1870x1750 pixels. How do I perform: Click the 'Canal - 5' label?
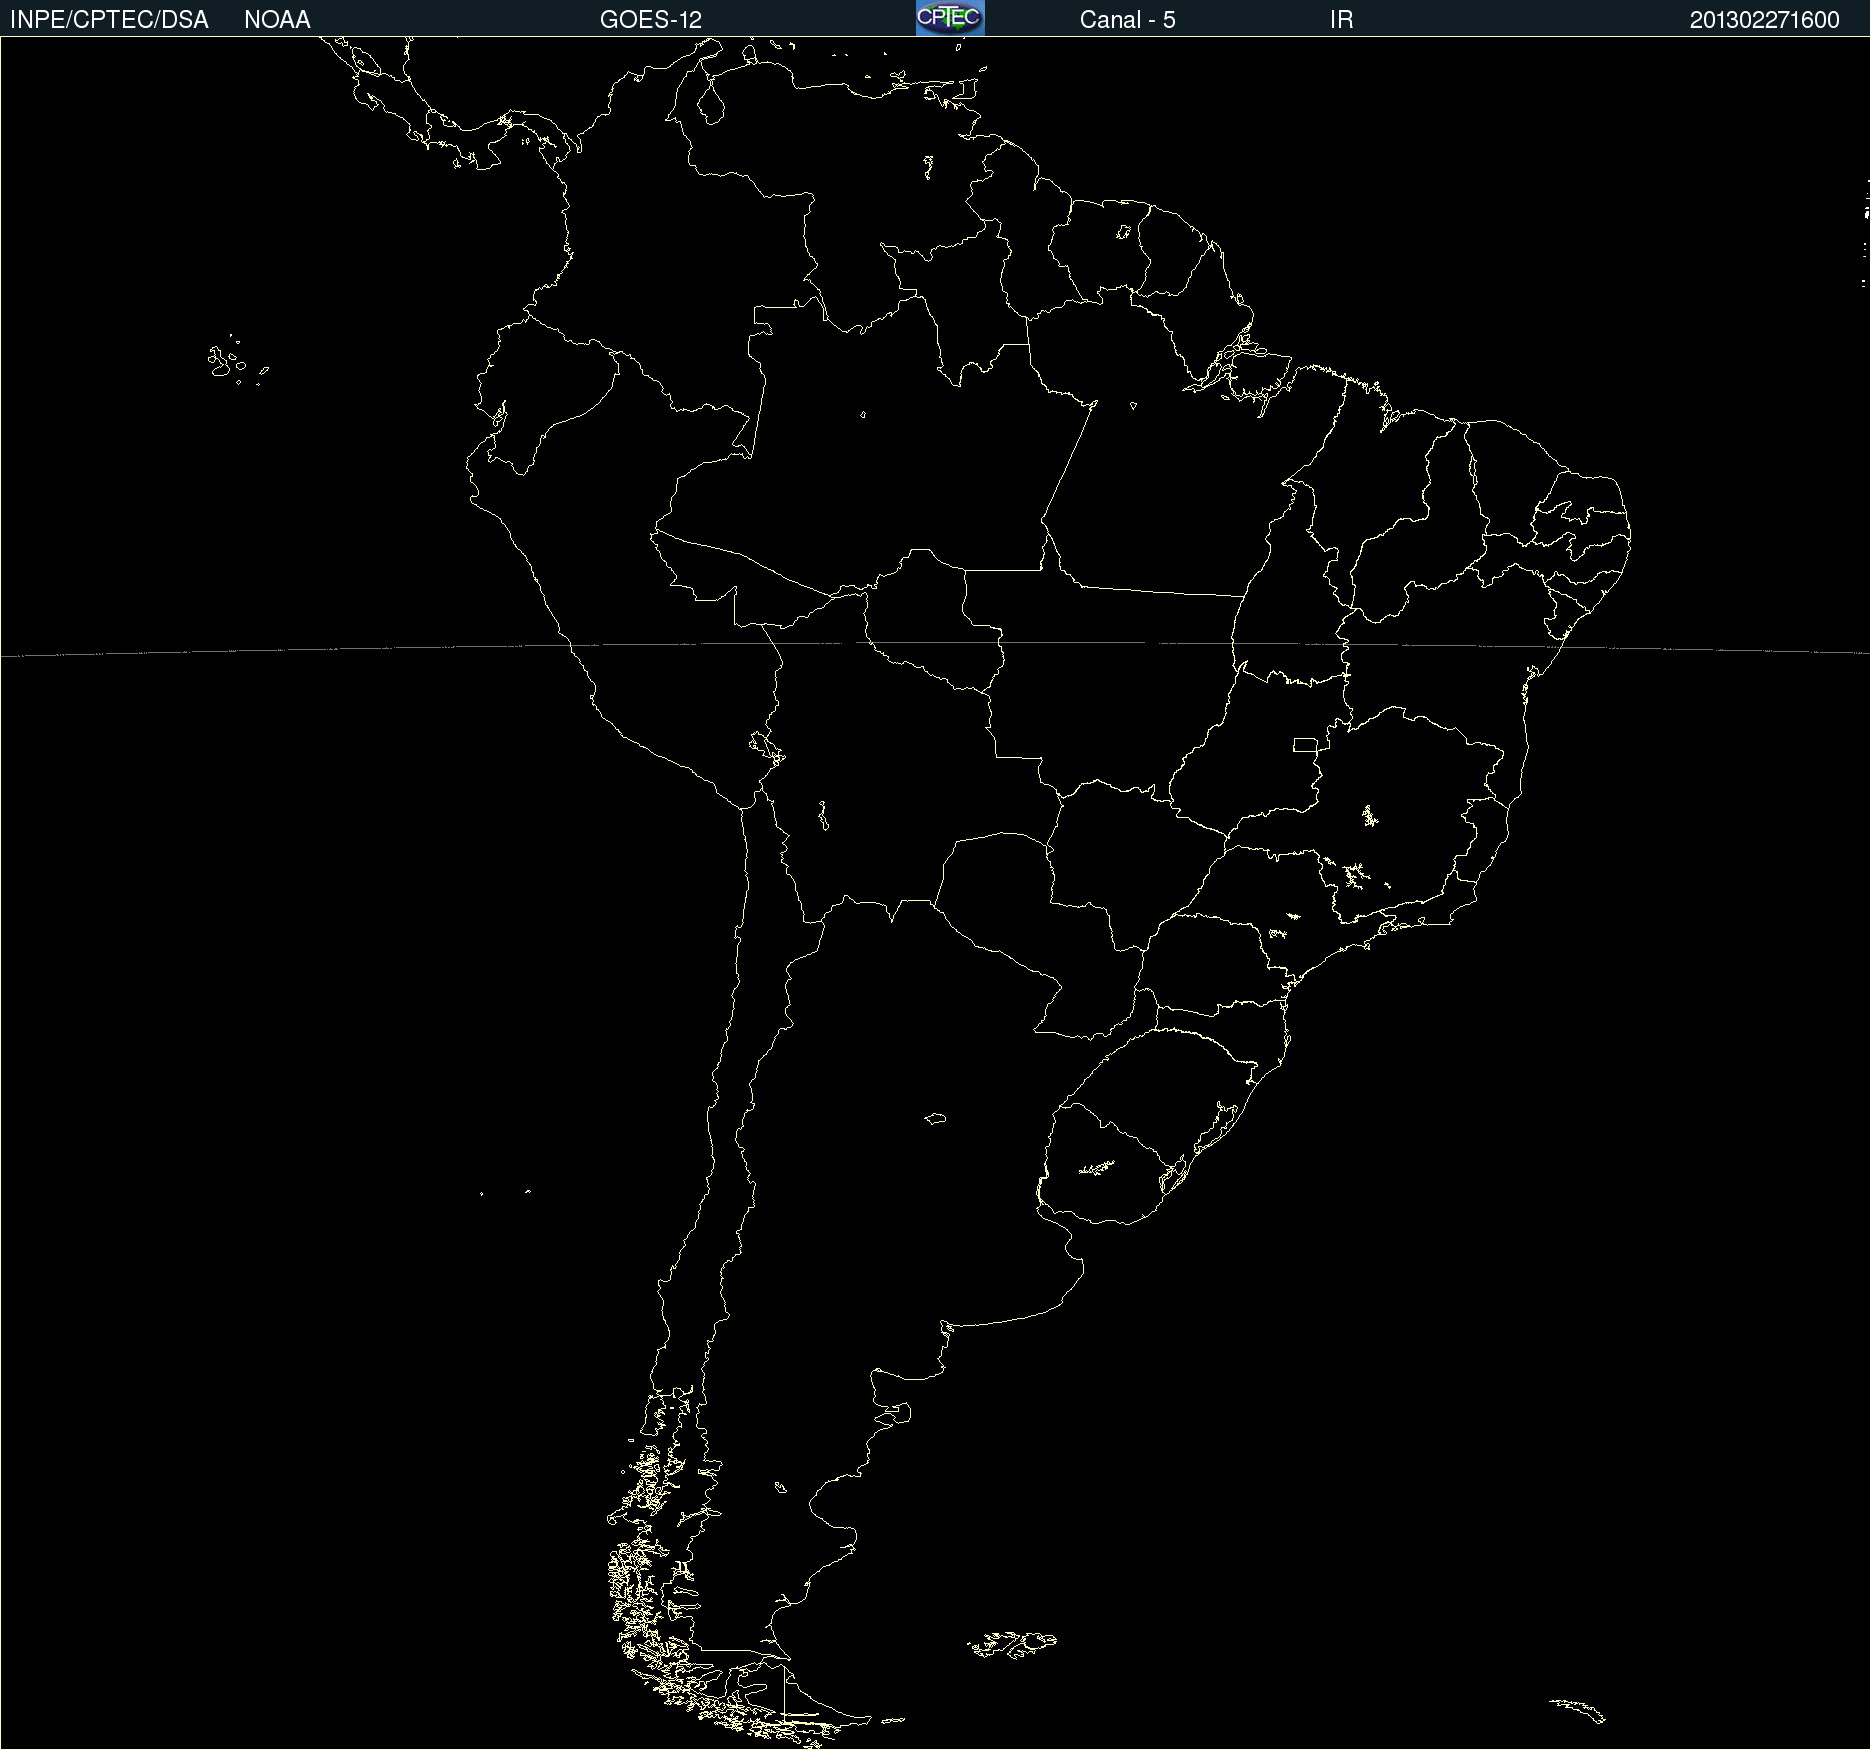[1127, 20]
